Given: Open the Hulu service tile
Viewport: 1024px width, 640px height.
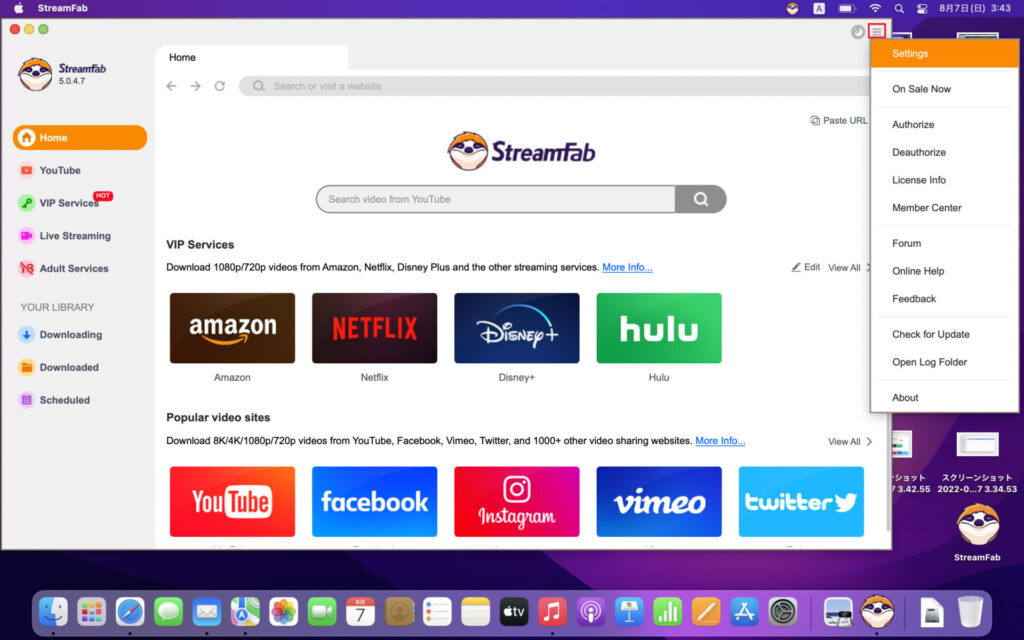Looking at the screenshot, I should point(659,328).
